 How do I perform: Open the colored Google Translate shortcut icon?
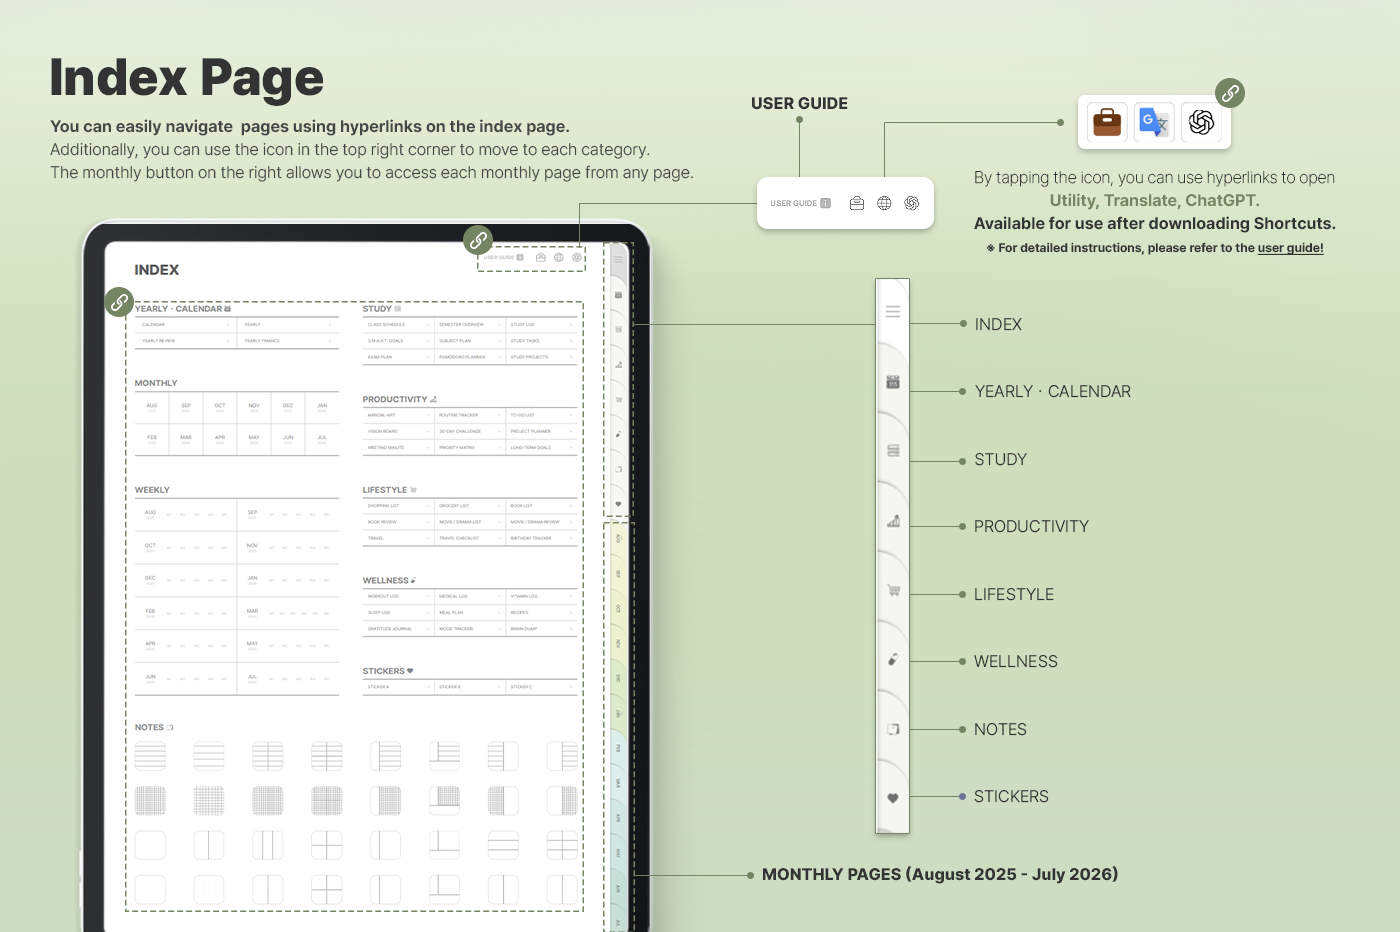coord(1154,122)
